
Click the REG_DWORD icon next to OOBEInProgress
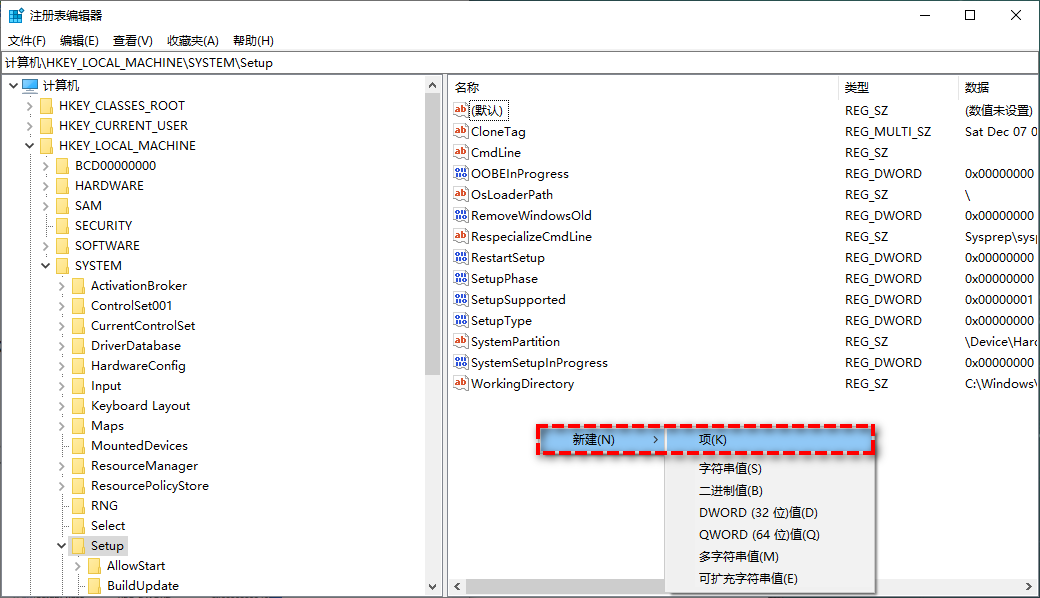[462, 173]
